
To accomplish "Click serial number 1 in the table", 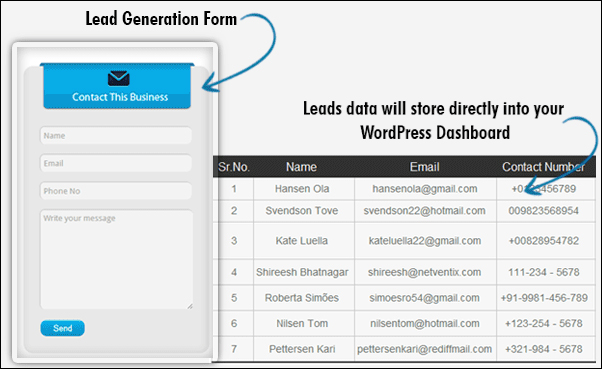I will (x=234, y=189).
